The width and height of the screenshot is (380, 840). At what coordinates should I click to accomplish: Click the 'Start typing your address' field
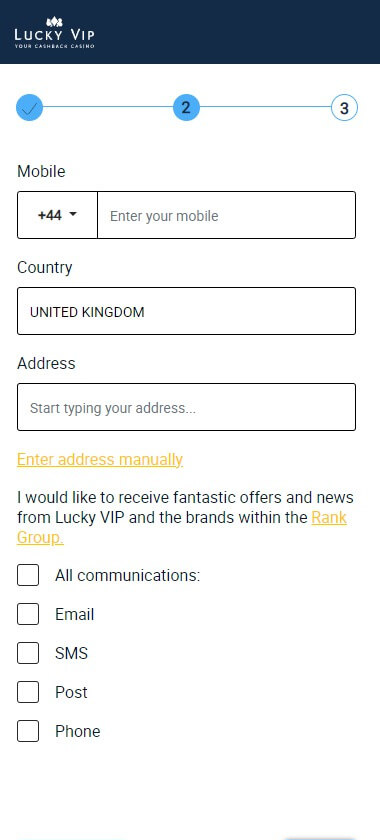(186, 407)
